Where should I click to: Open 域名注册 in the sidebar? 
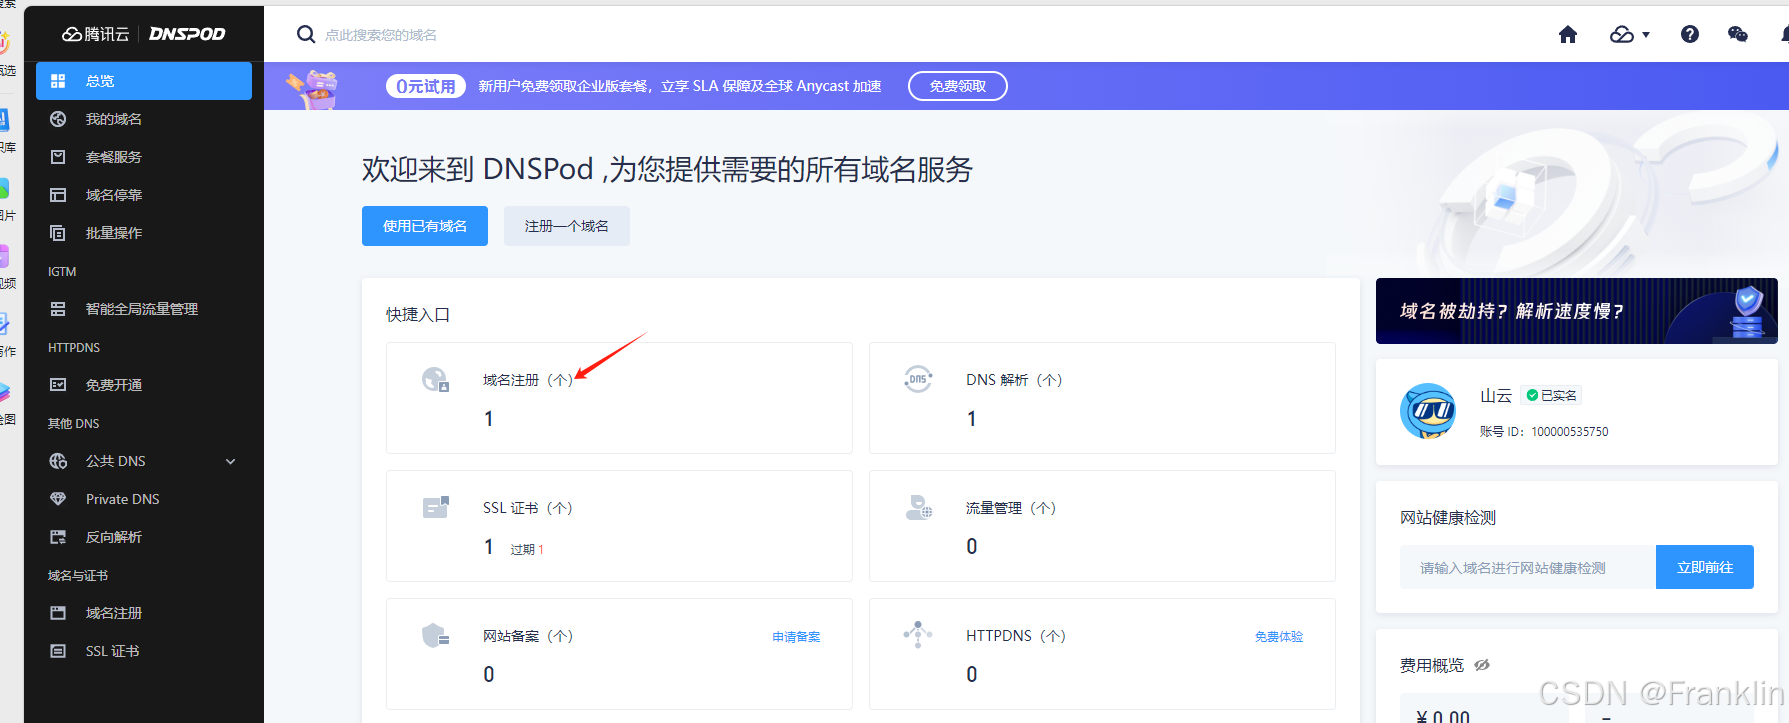click(144, 613)
